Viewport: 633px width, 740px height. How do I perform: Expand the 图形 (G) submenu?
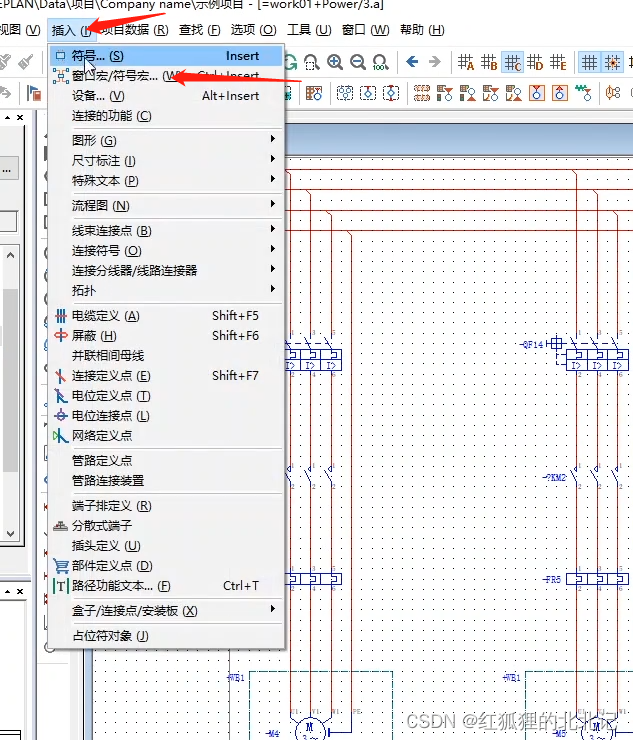pos(167,140)
